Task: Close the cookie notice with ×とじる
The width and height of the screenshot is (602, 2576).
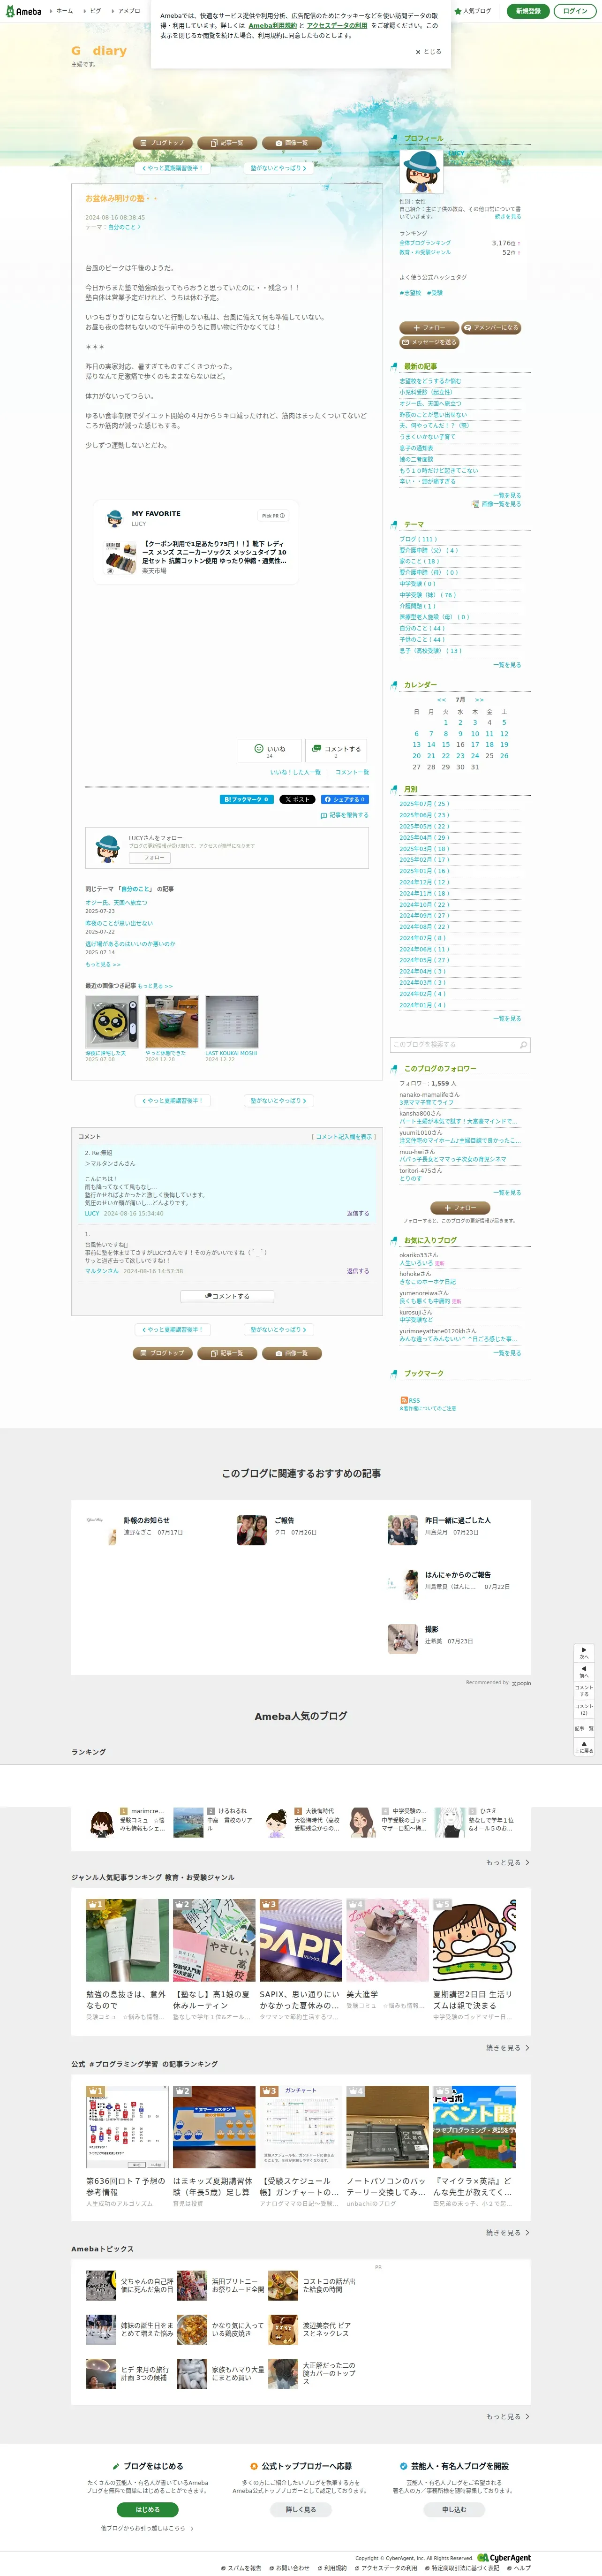Action: click(x=428, y=52)
